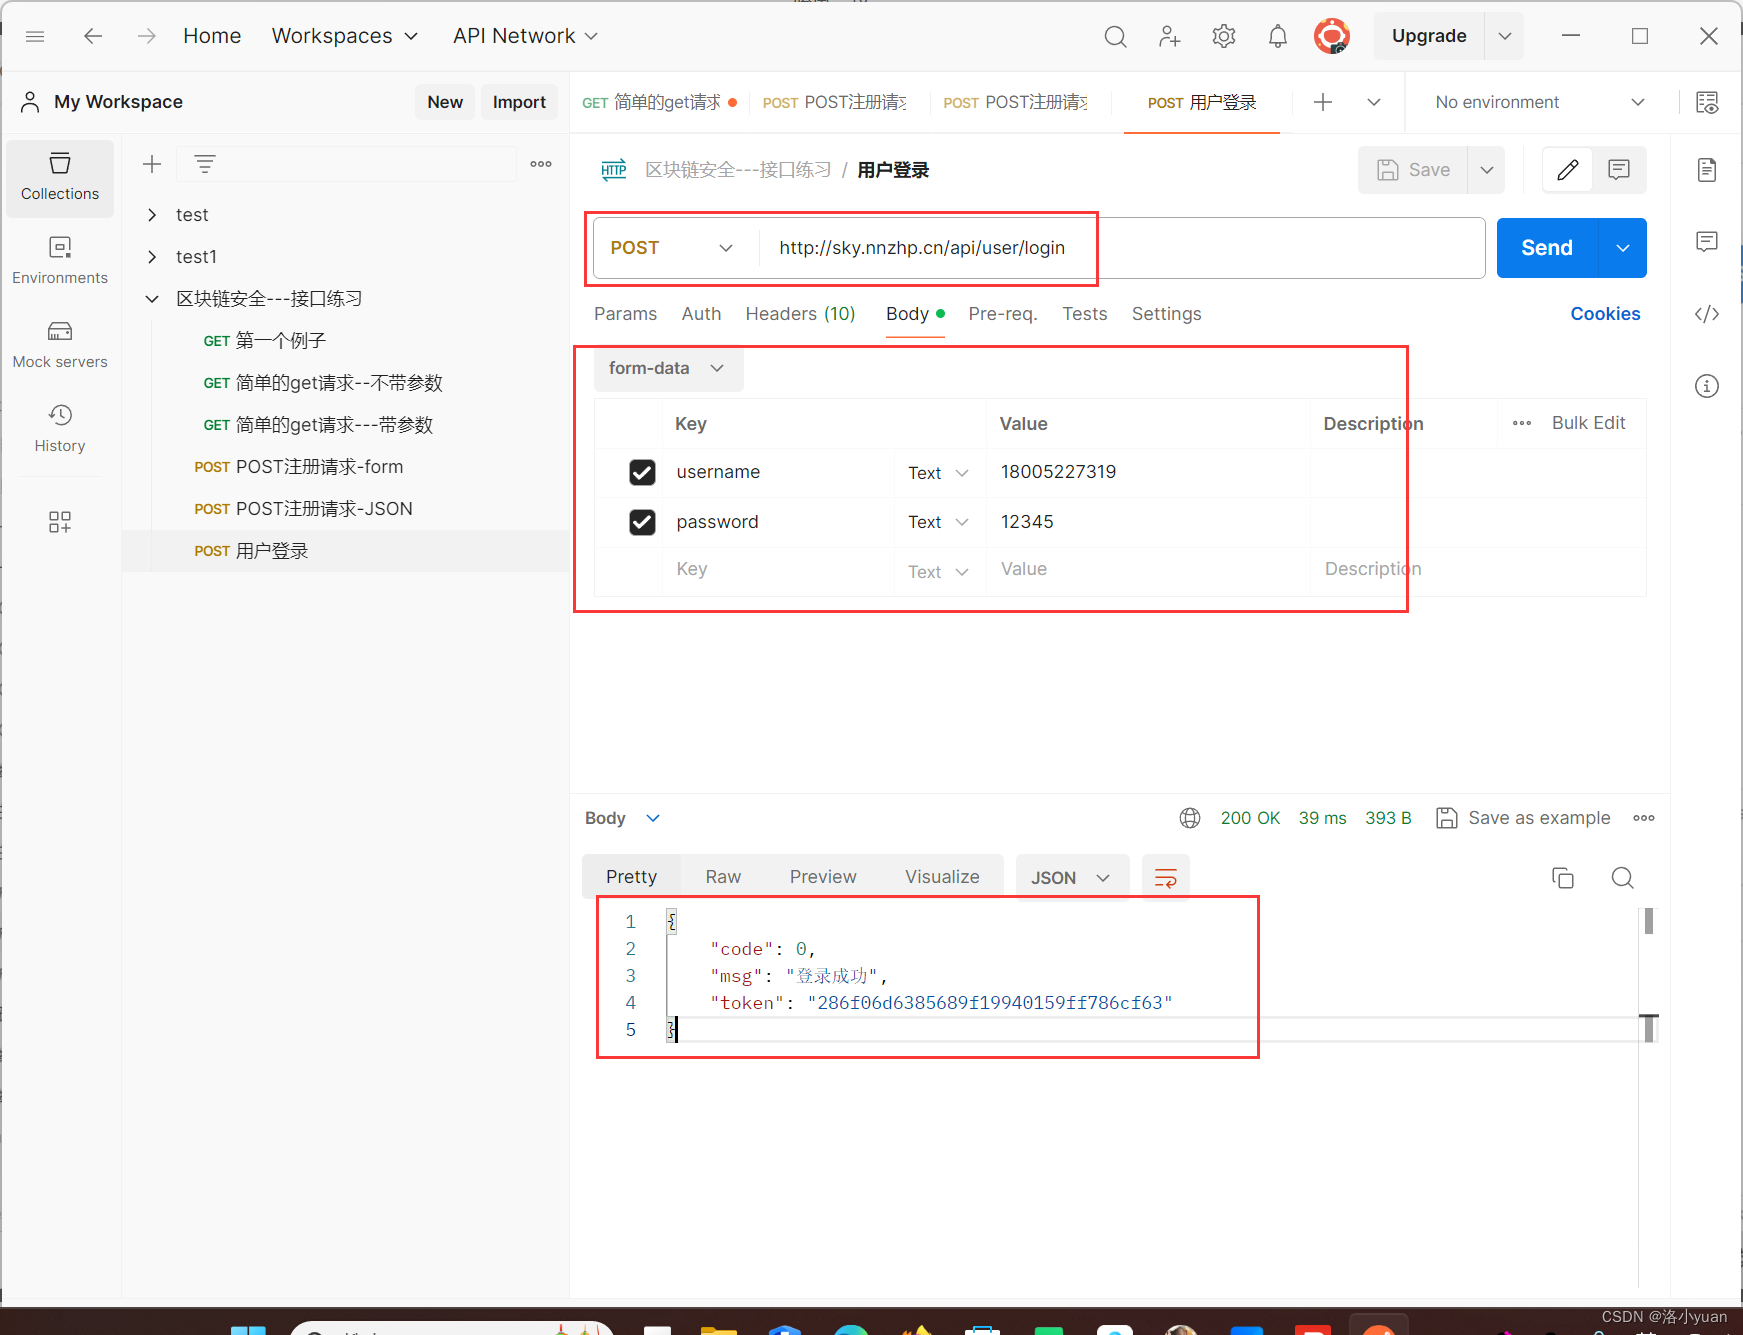This screenshot has width=1743, height=1335.
Task: Click comment icon next to pencil
Action: point(1619,170)
